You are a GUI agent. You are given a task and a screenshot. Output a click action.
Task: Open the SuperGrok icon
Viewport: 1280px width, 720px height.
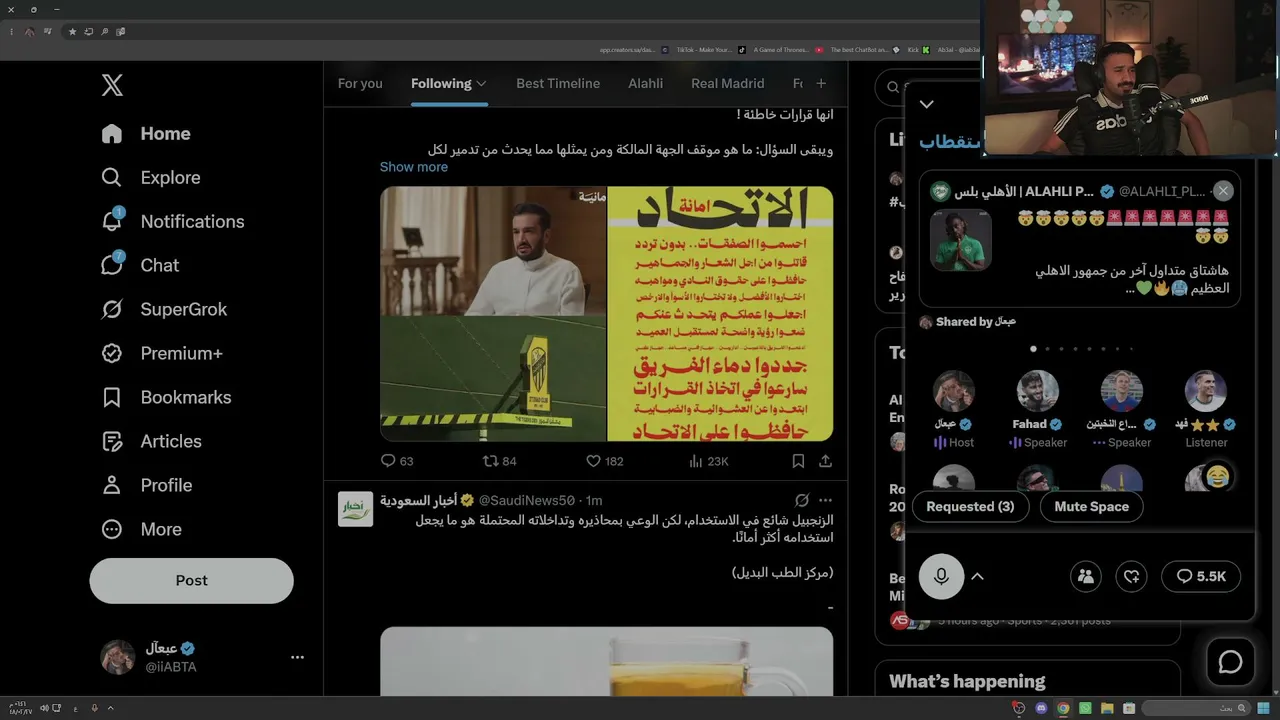pos(112,310)
